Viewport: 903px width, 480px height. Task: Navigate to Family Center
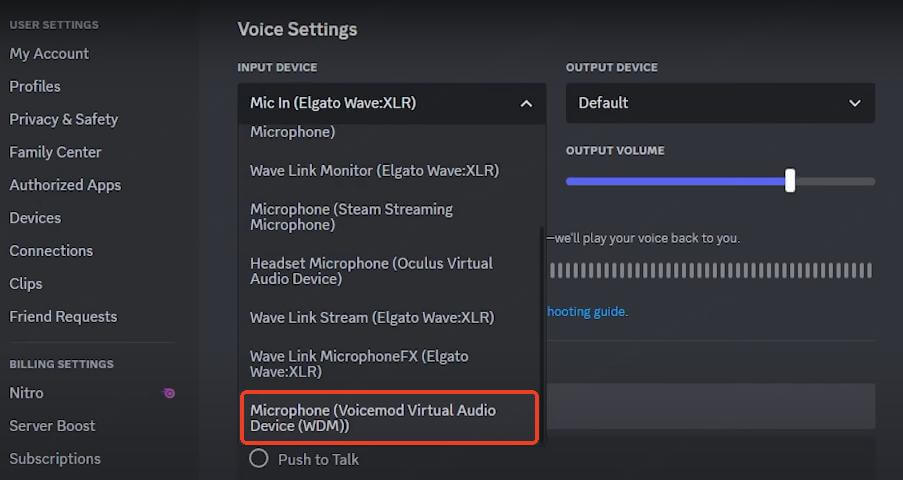pyautogui.click(x=55, y=152)
